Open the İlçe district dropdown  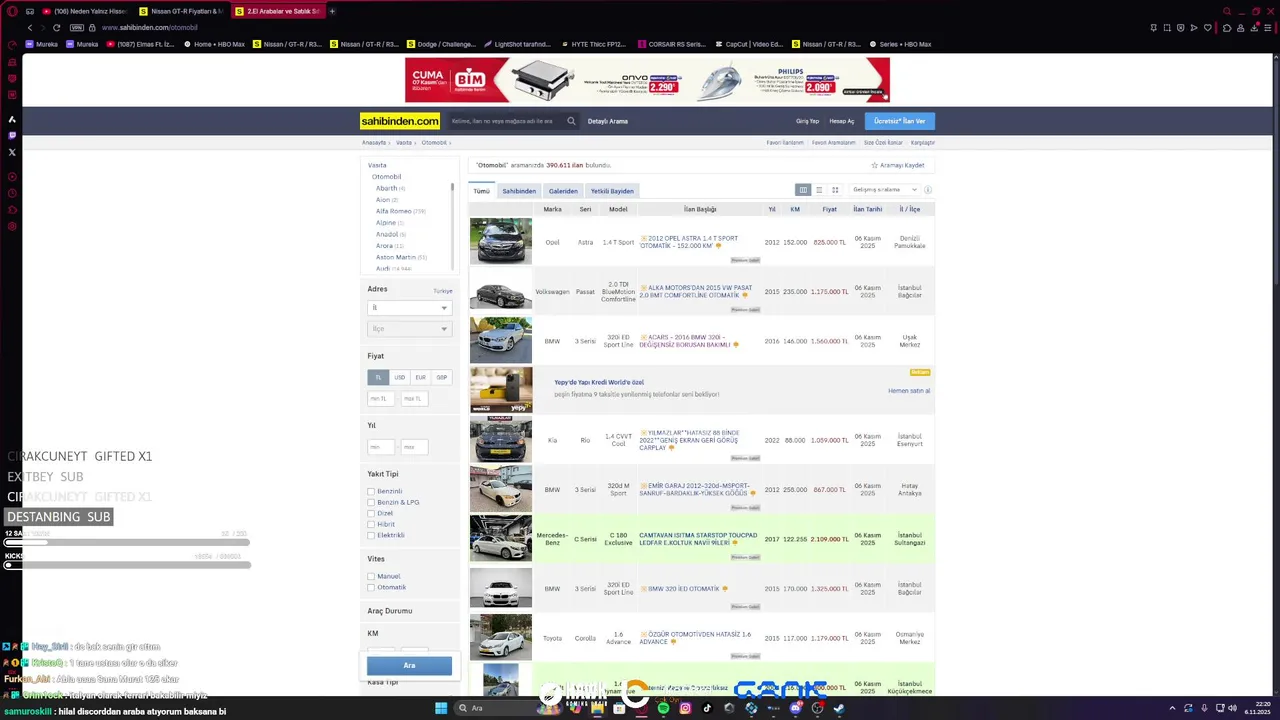[409, 328]
